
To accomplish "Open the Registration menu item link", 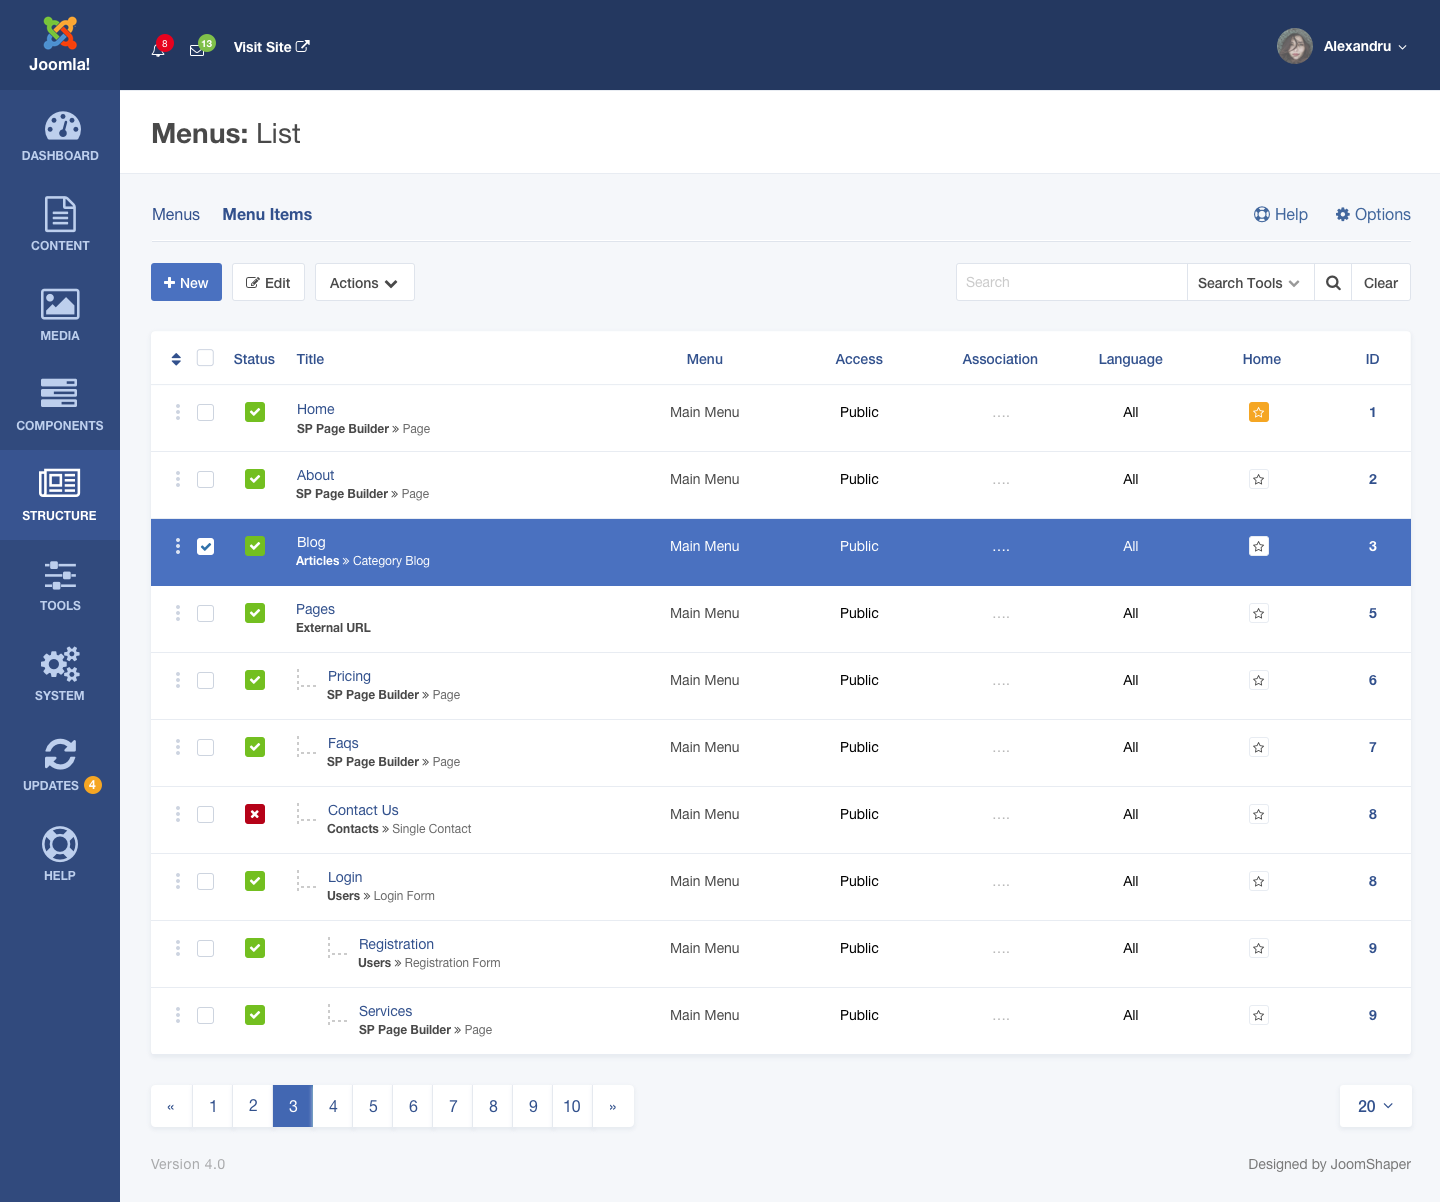I will pos(396,944).
